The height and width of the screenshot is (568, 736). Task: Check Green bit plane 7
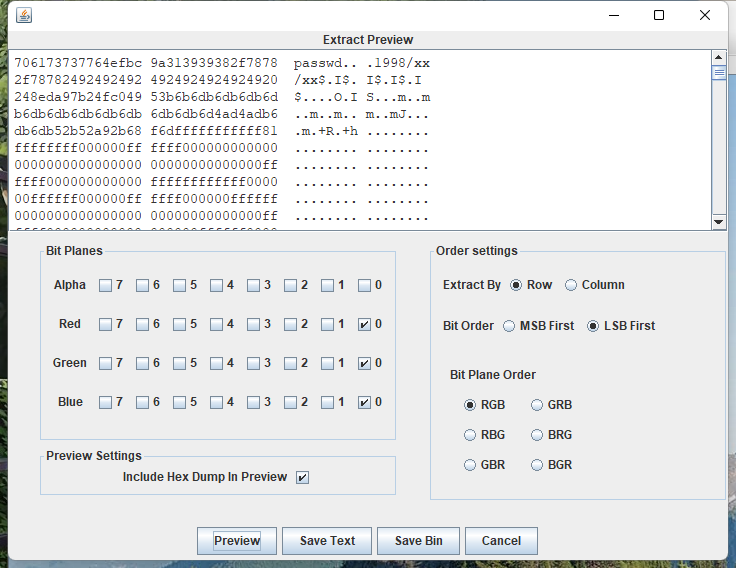tap(105, 363)
